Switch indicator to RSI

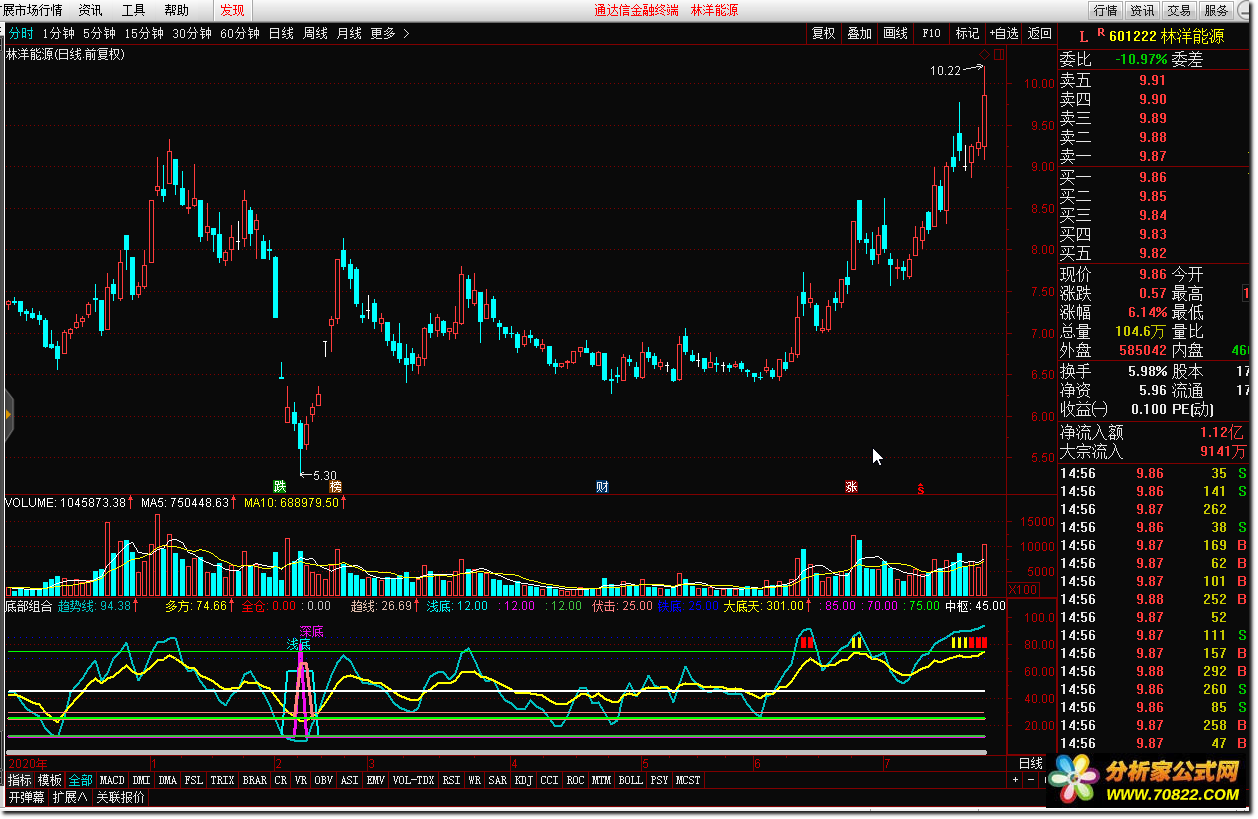(x=452, y=780)
